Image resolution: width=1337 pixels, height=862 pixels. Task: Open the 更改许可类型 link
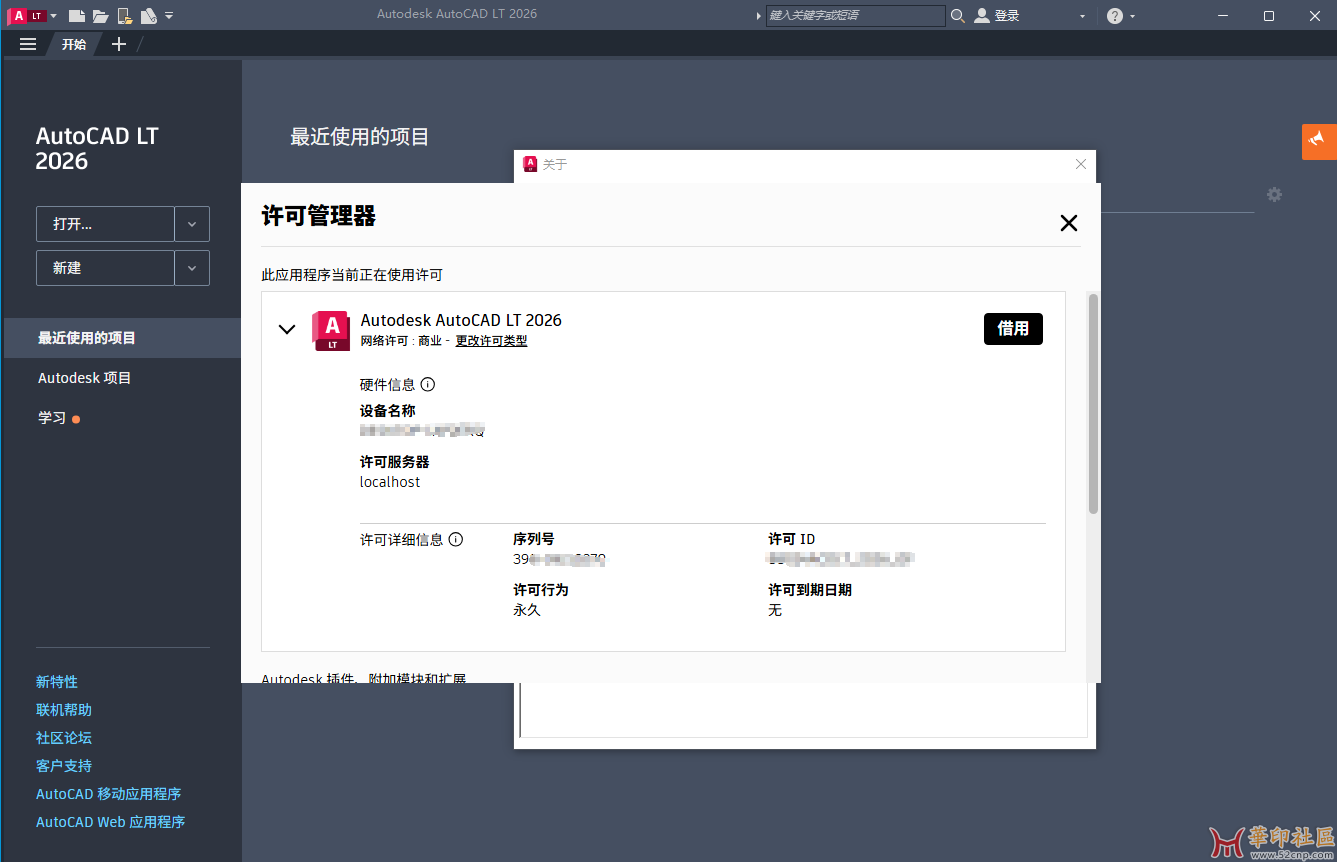point(489,340)
